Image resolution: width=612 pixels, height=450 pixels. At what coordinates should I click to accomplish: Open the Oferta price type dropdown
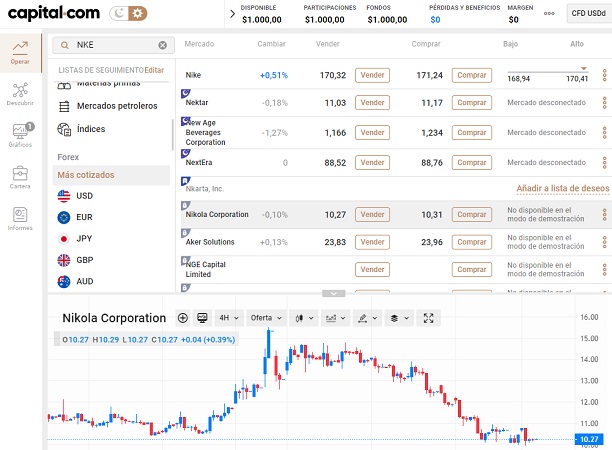[266, 318]
